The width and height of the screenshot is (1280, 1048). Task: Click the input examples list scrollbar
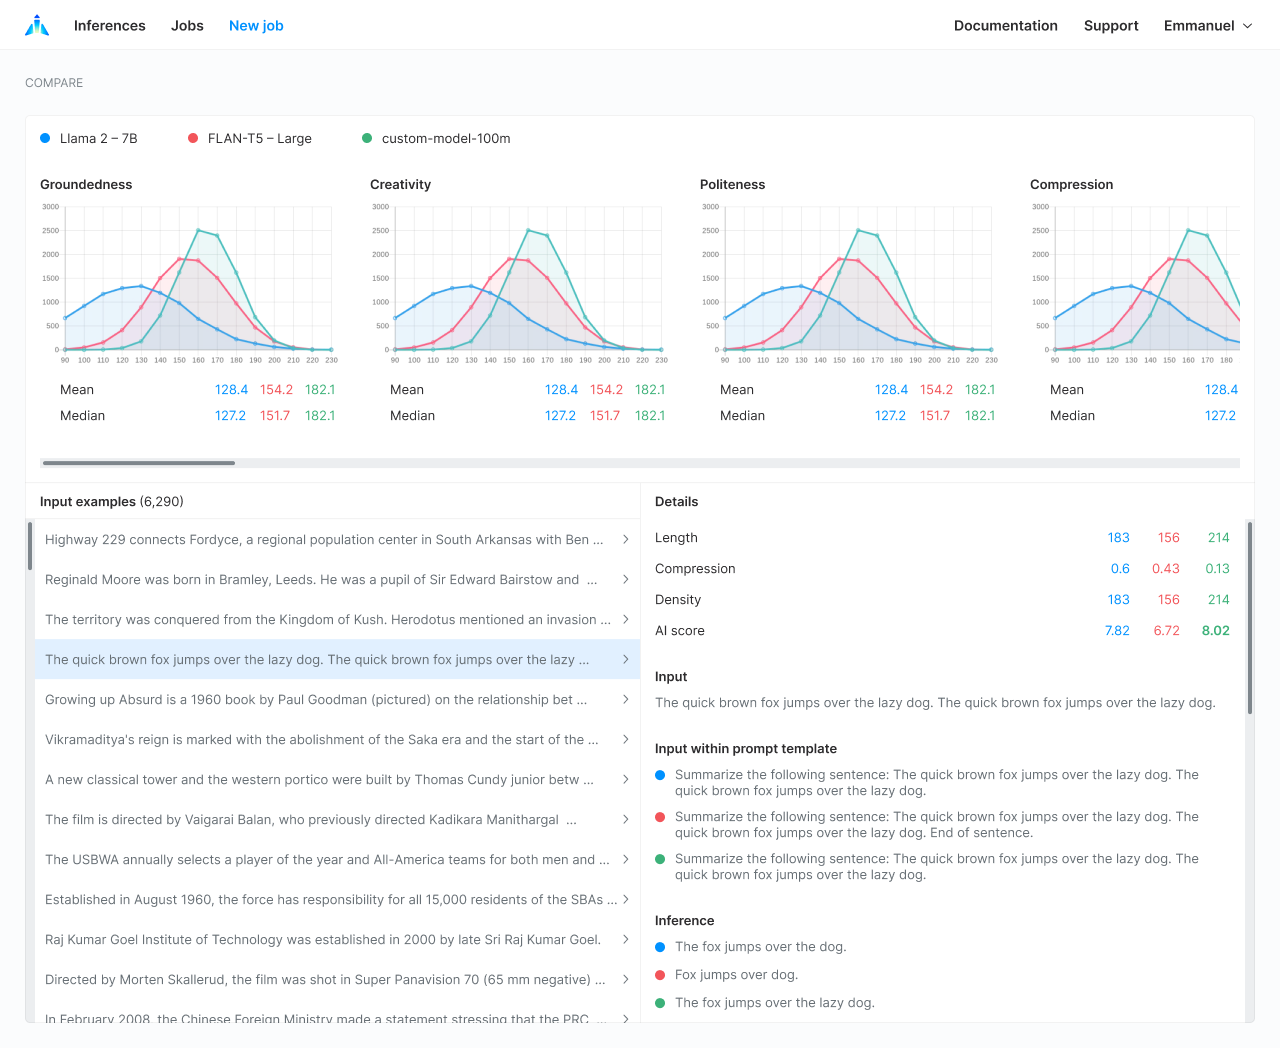click(x=30, y=546)
